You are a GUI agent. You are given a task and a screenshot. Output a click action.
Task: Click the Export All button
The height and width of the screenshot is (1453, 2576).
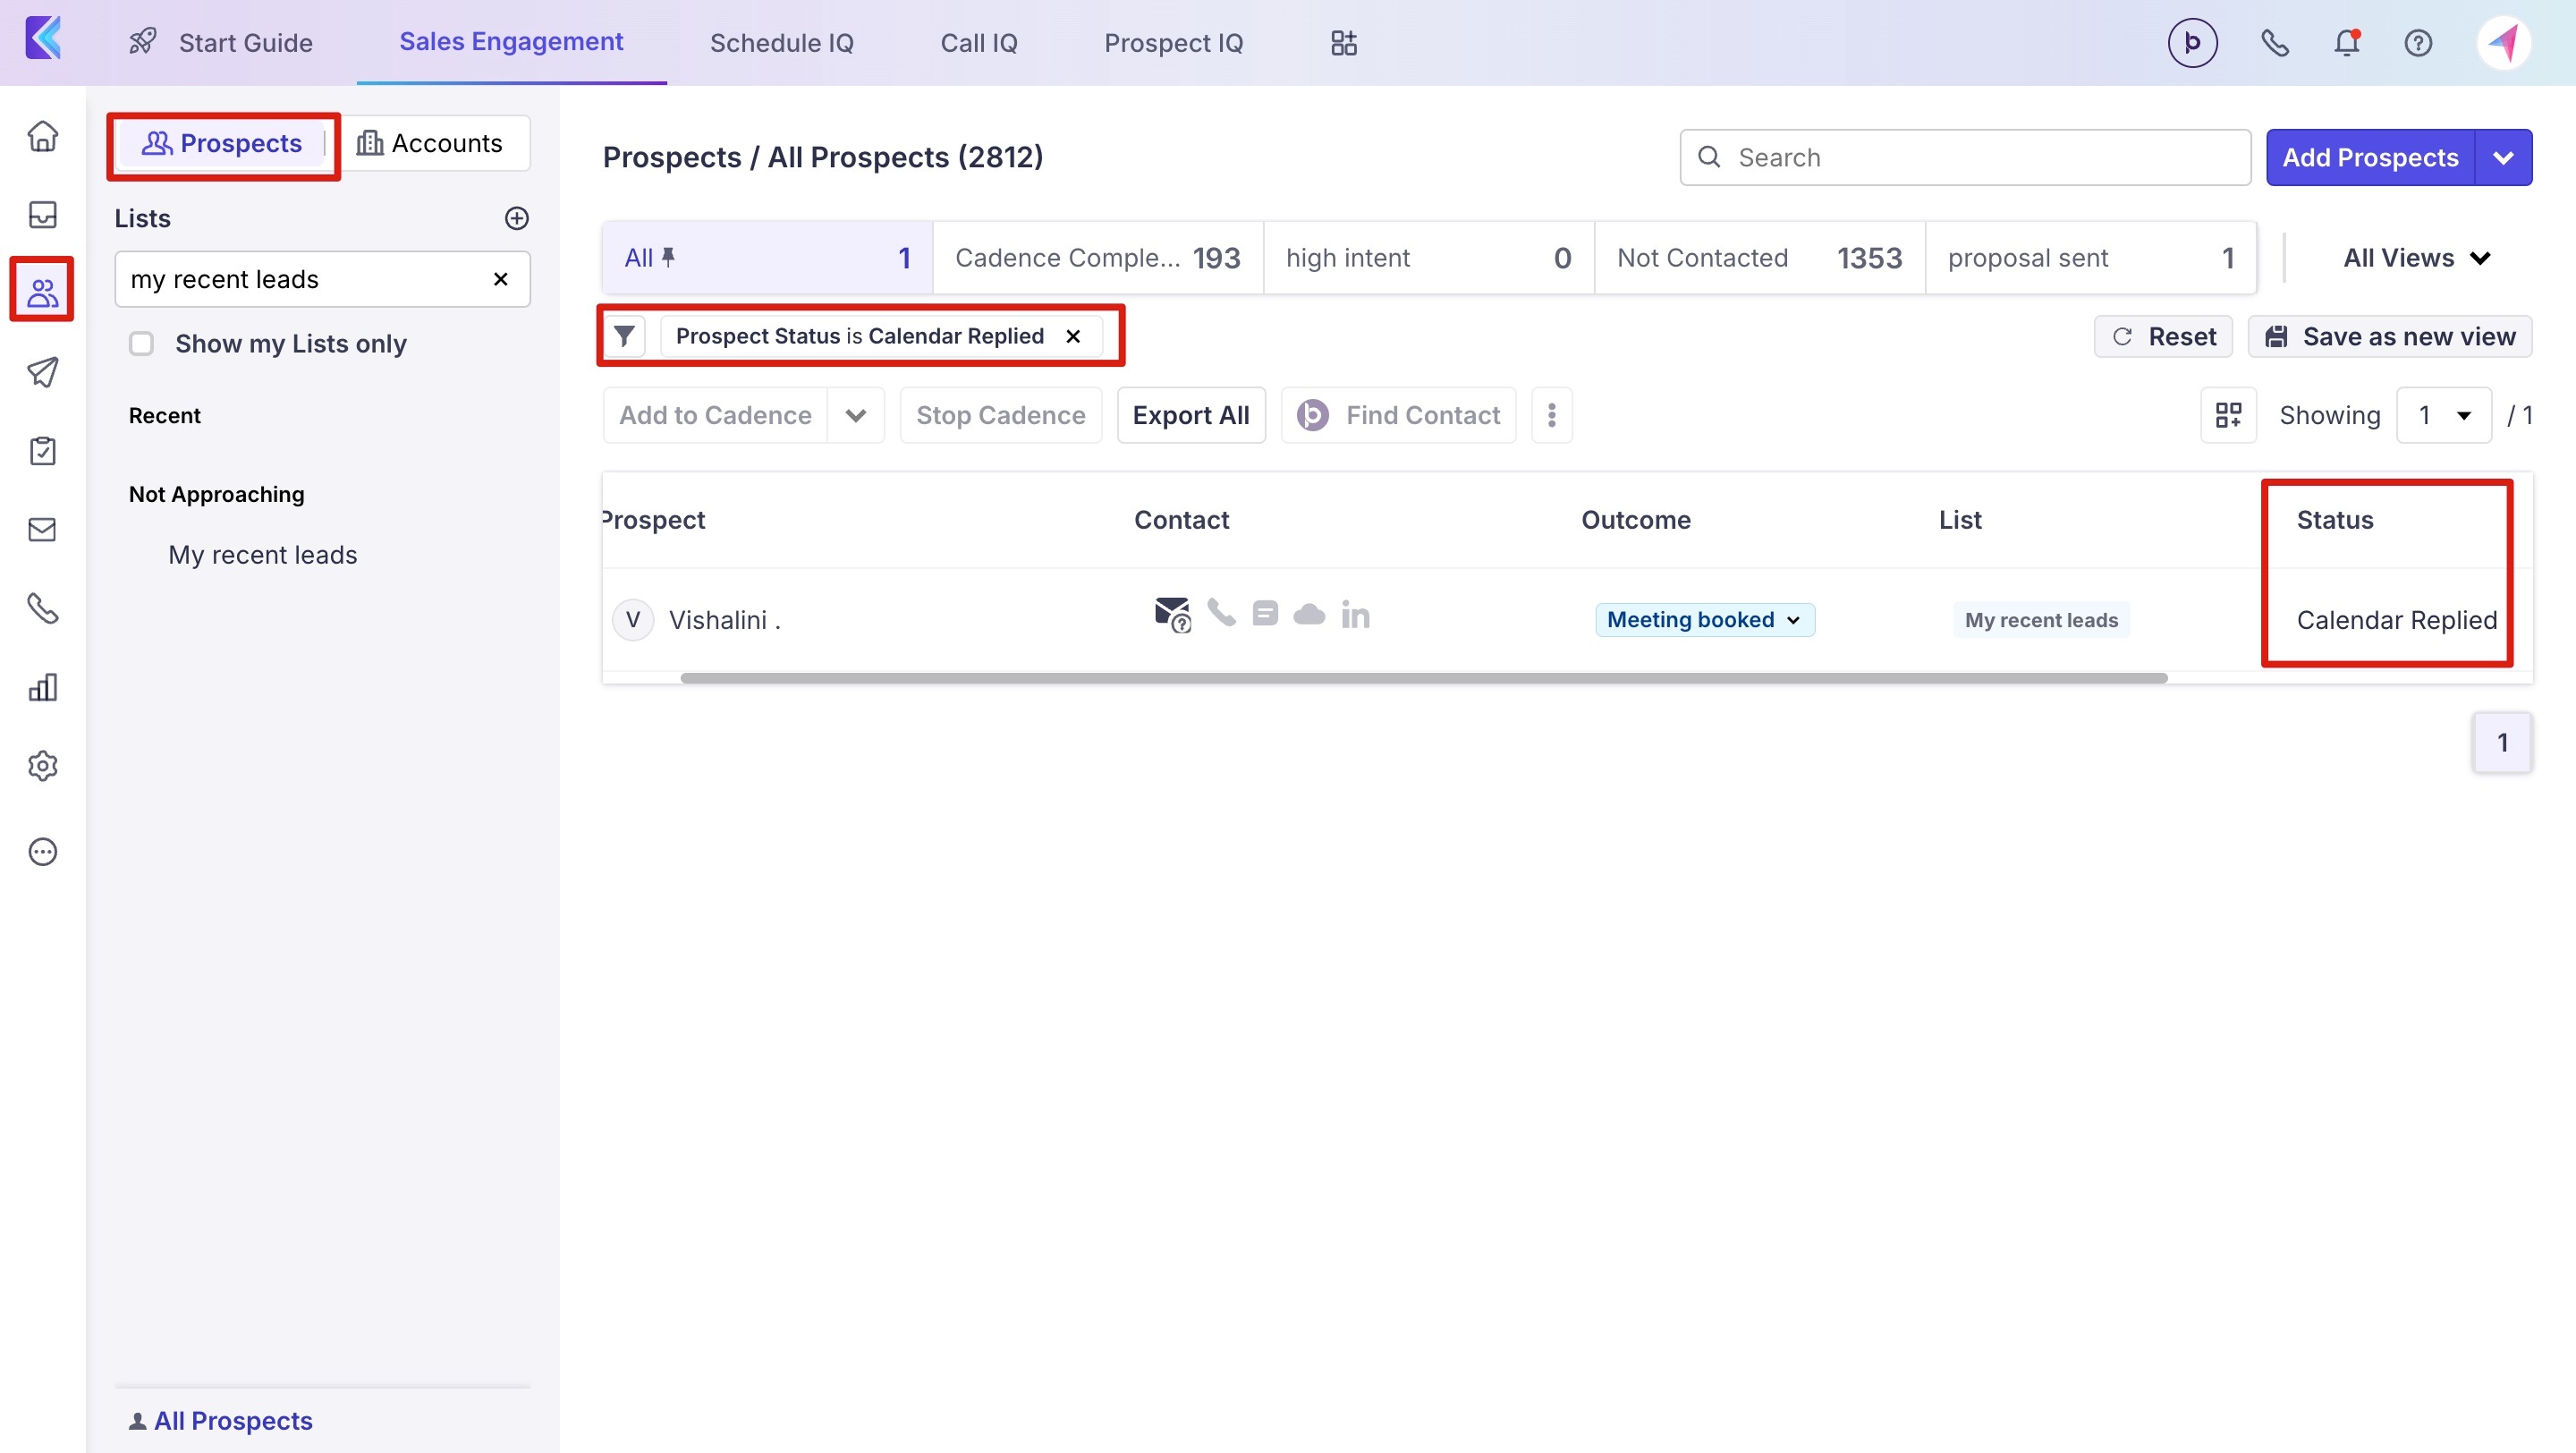(1190, 415)
